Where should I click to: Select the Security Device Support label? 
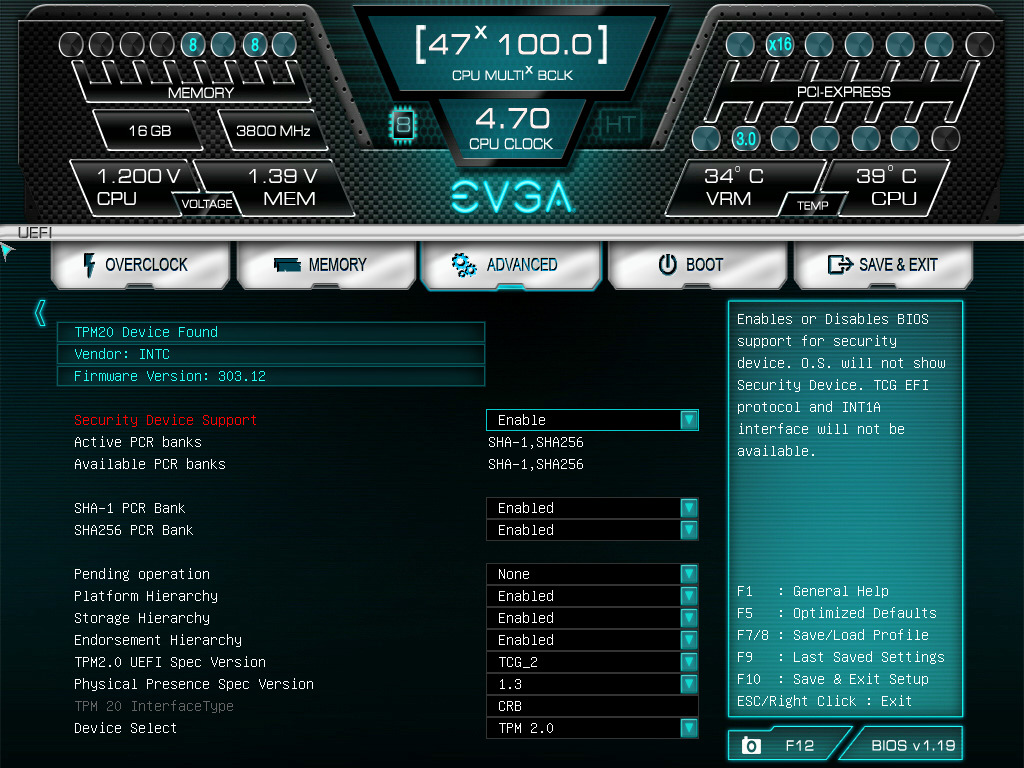pyautogui.click(x=165, y=420)
